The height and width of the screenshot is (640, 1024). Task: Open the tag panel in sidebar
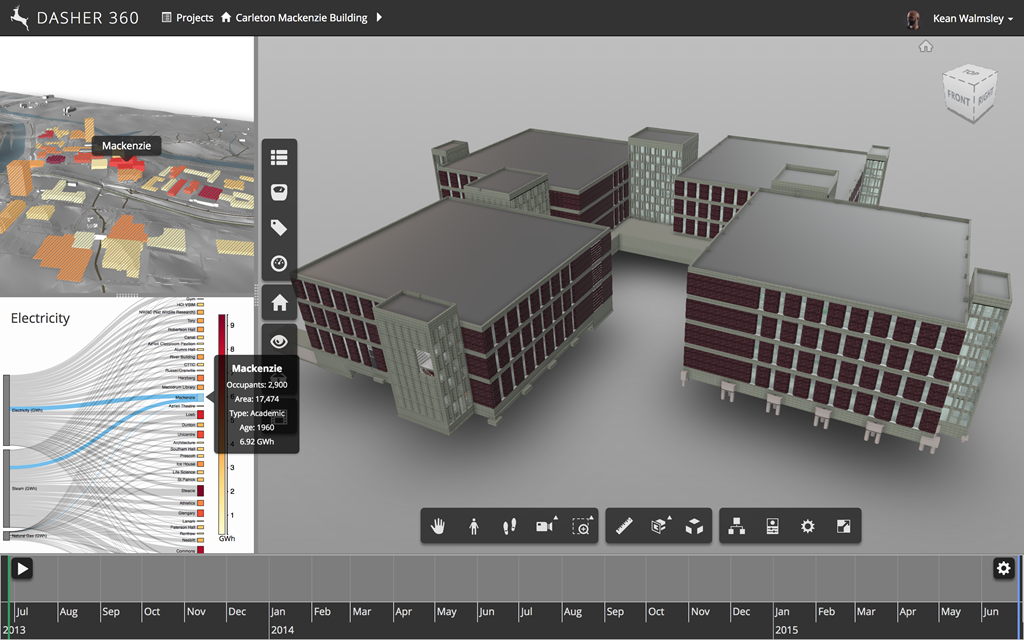coord(279,228)
